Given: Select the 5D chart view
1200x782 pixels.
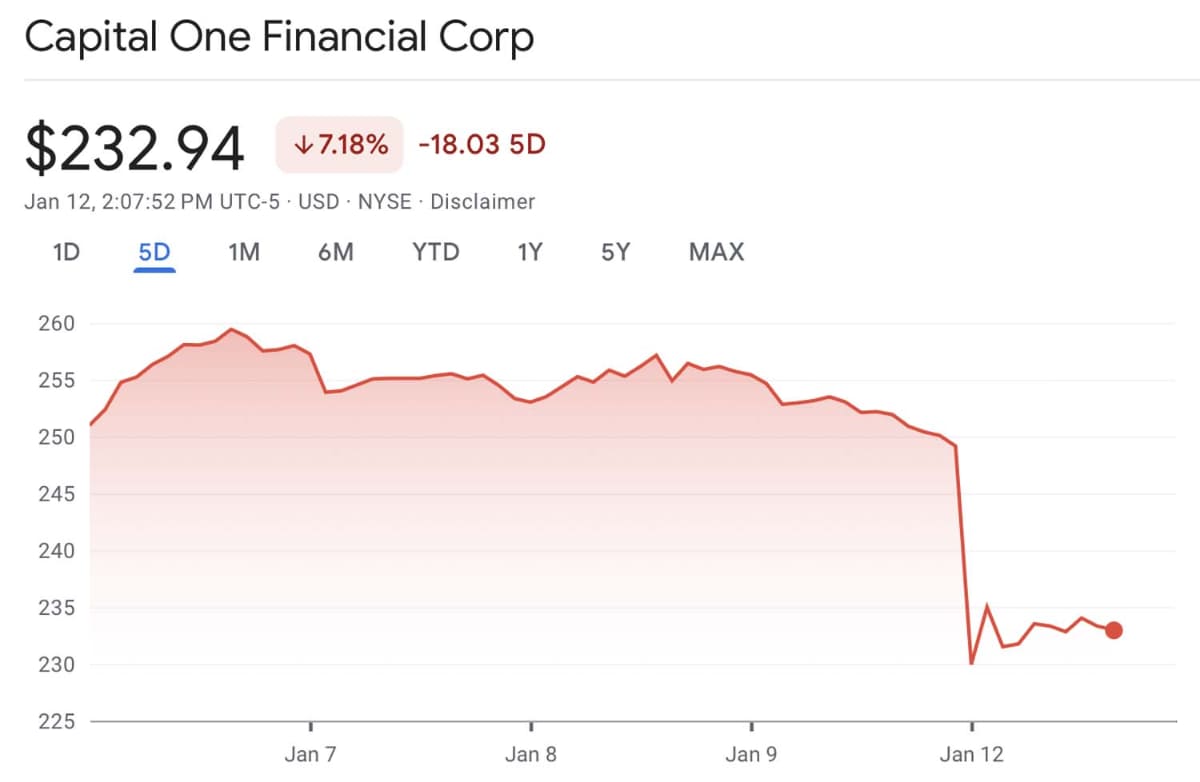Looking at the screenshot, I should 152,252.
